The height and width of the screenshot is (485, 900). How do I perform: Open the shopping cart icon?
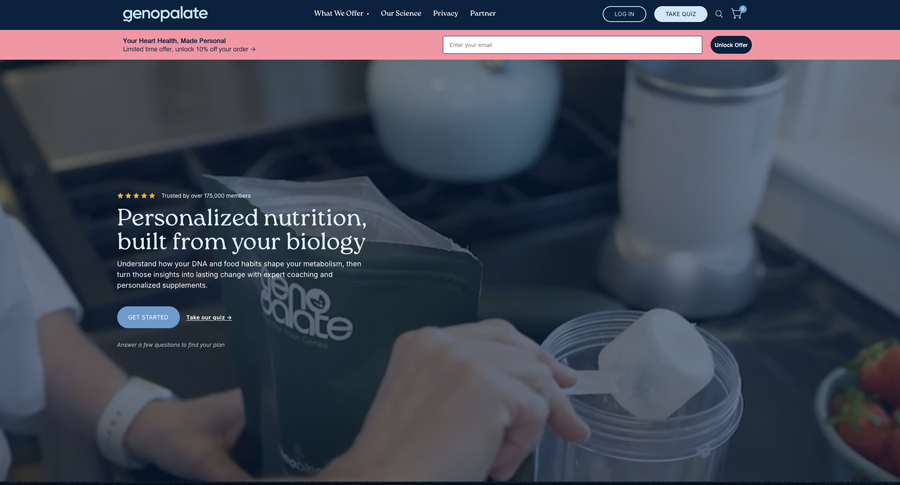[736, 14]
